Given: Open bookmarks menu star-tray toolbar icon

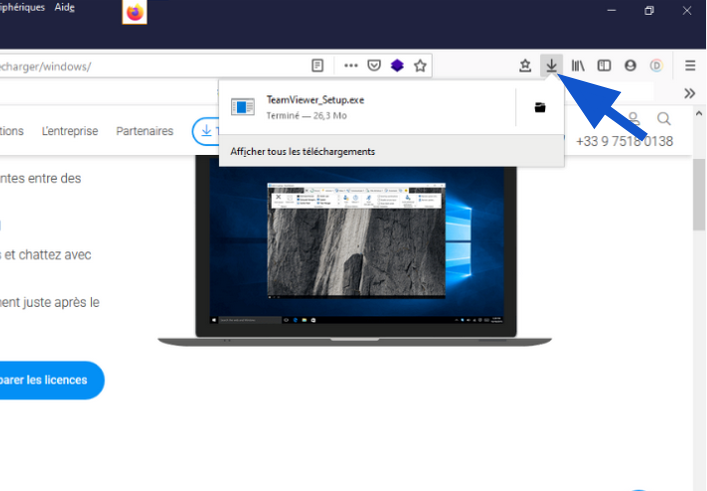Looking at the screenshot, I should point(525,66).
